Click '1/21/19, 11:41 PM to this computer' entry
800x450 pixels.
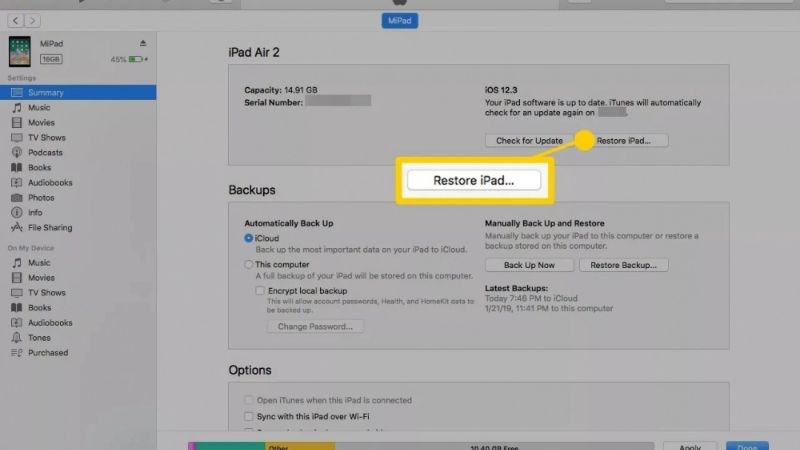(549, 308)
